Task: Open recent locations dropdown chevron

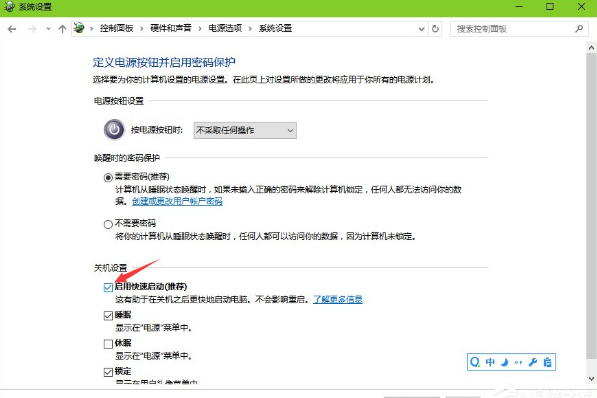Action: point(48,29)
